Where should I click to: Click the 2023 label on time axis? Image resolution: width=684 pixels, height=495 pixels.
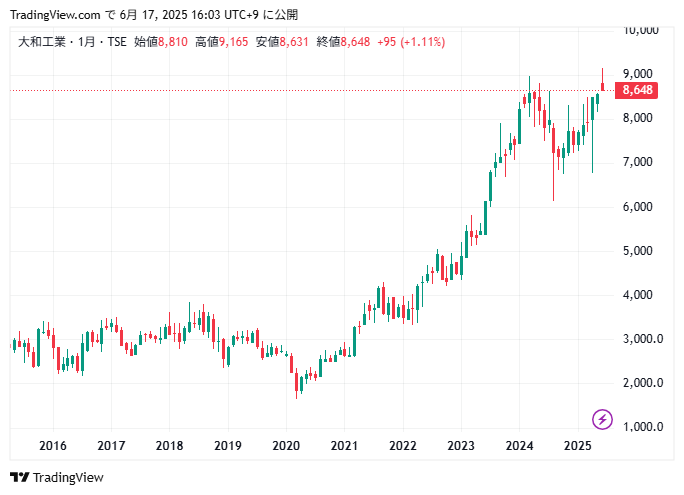[461, 446]
